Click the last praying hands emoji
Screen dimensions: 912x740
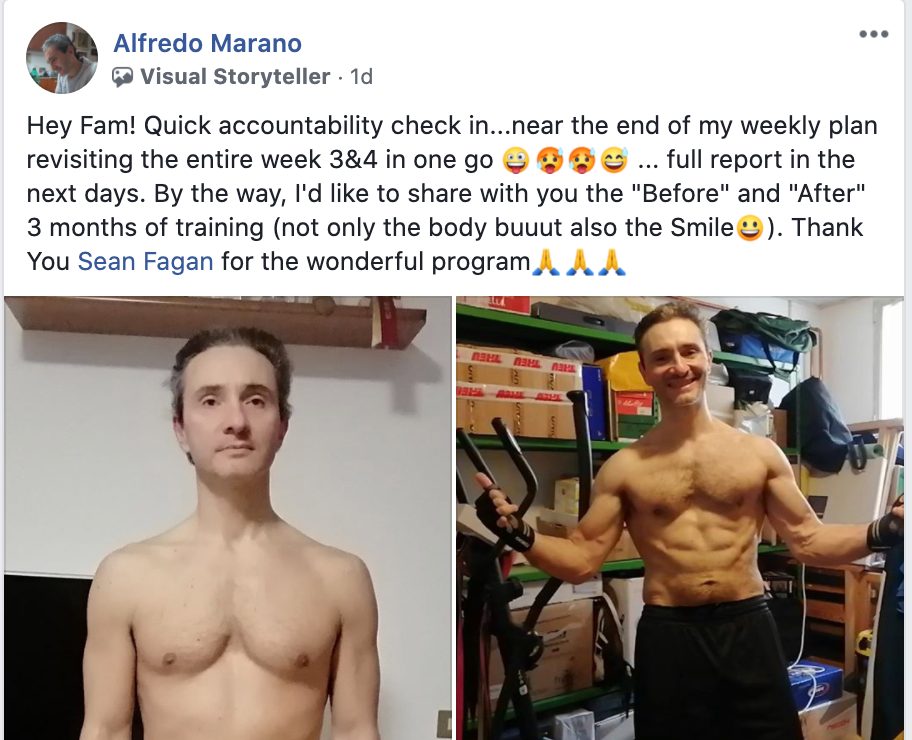[612, 262]
